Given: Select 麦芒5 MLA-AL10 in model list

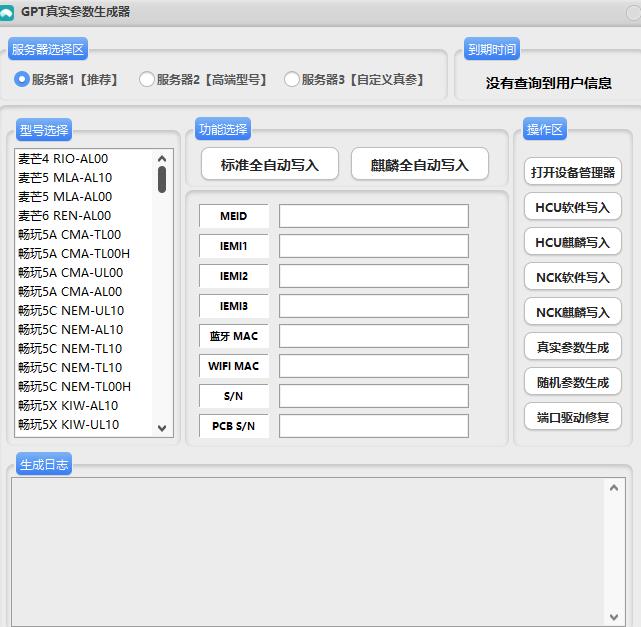Looking at the screenshot, I should click(83, 178).
